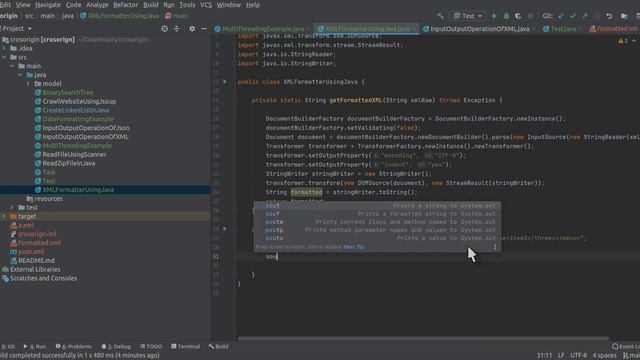Collapse the src folder

point(4,57)
